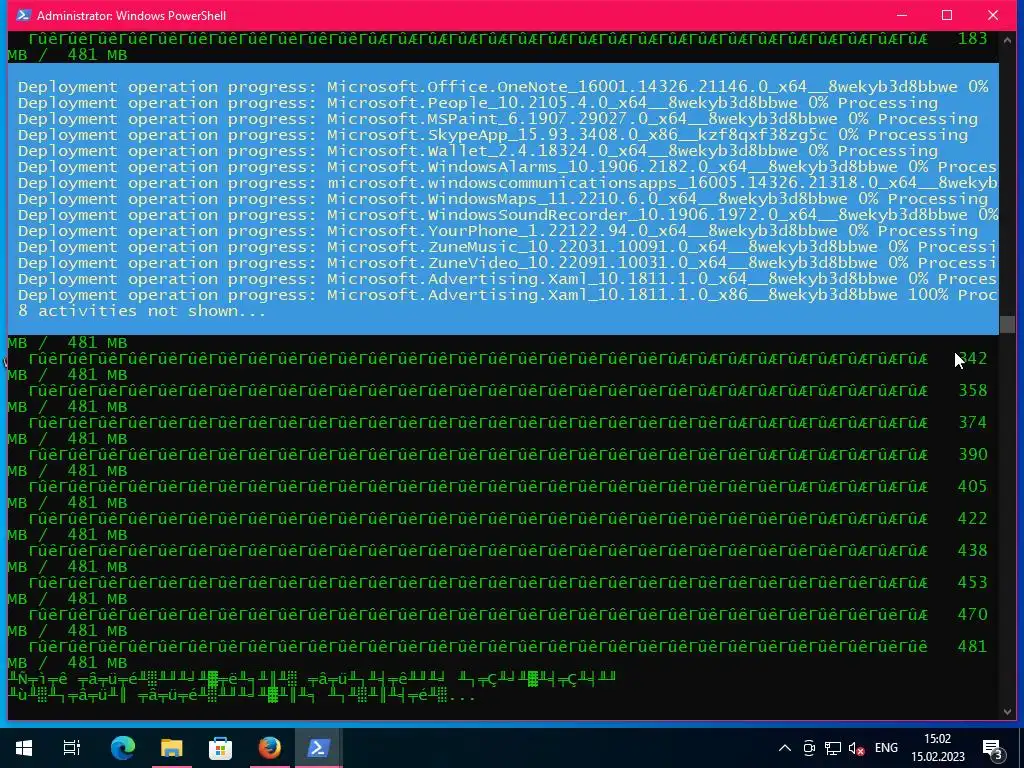Image resolution: width=1024 pixels, height=768 pixels.
Task: Minimize the PowerShell window
Action: (x=902, y=15)
